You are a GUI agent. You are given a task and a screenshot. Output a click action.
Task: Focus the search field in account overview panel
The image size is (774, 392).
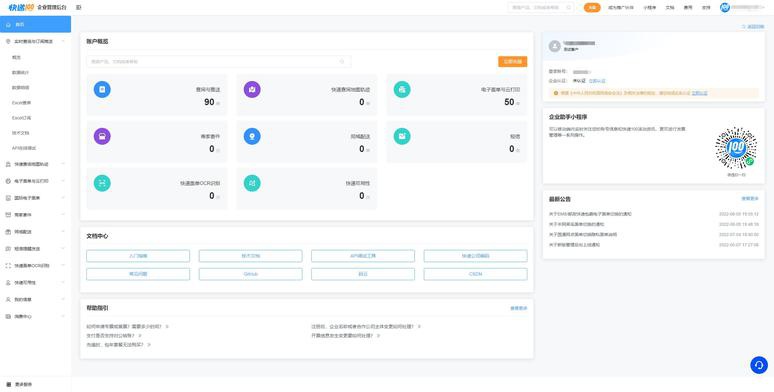[219, 62]
